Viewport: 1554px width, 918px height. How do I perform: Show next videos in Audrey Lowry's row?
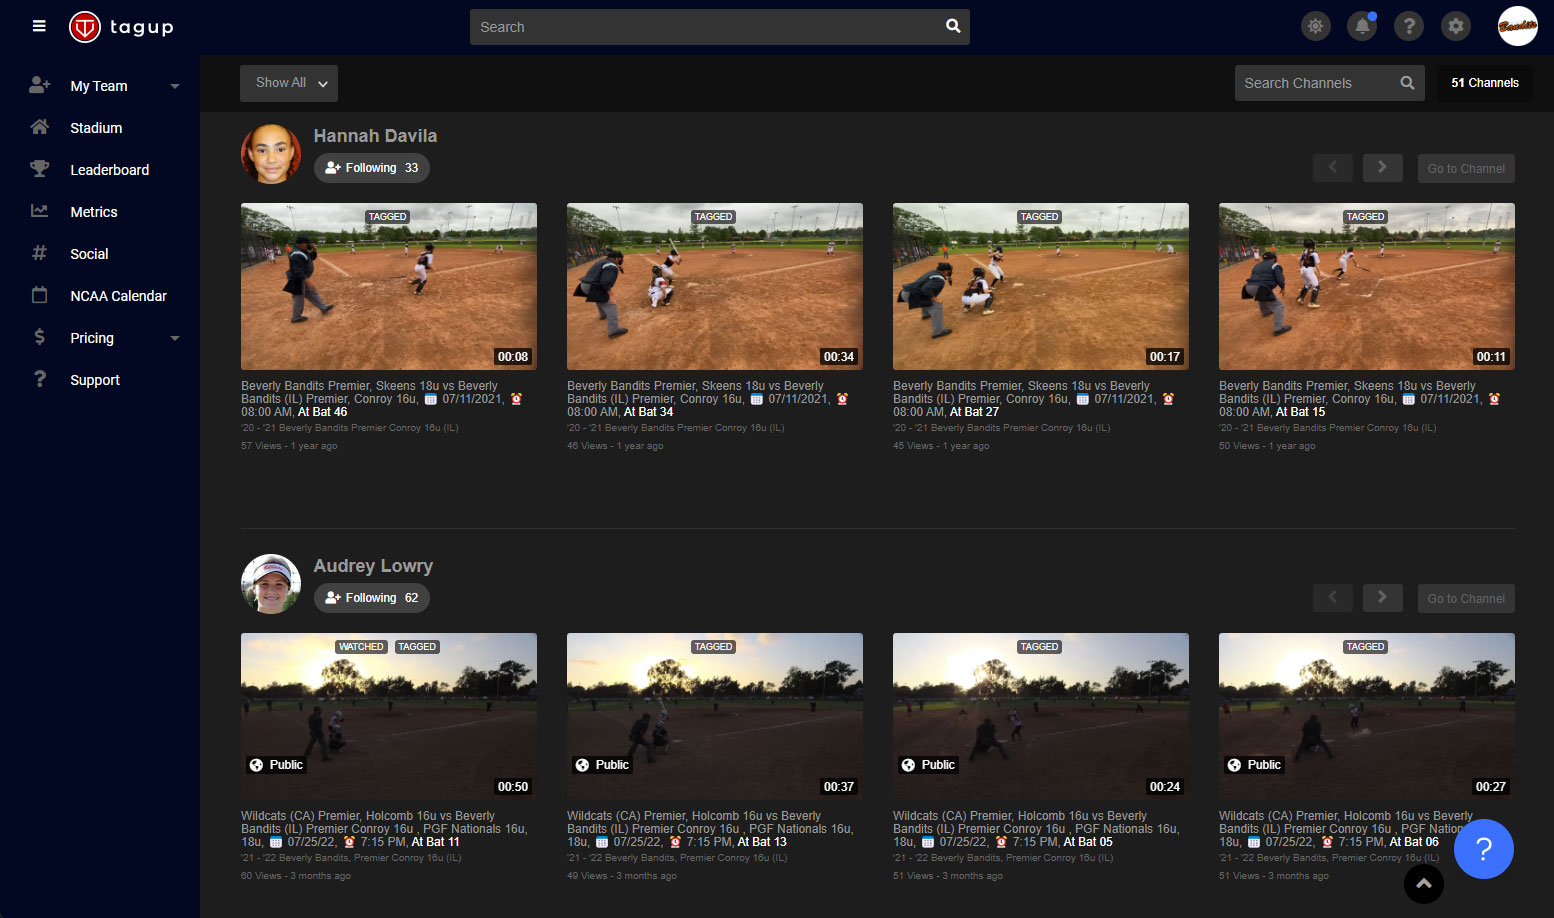point(1382,598)
